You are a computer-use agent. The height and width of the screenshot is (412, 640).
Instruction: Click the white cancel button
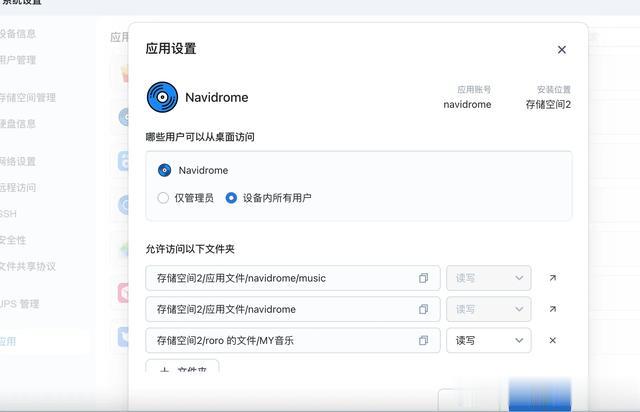[x=469, y=399]
